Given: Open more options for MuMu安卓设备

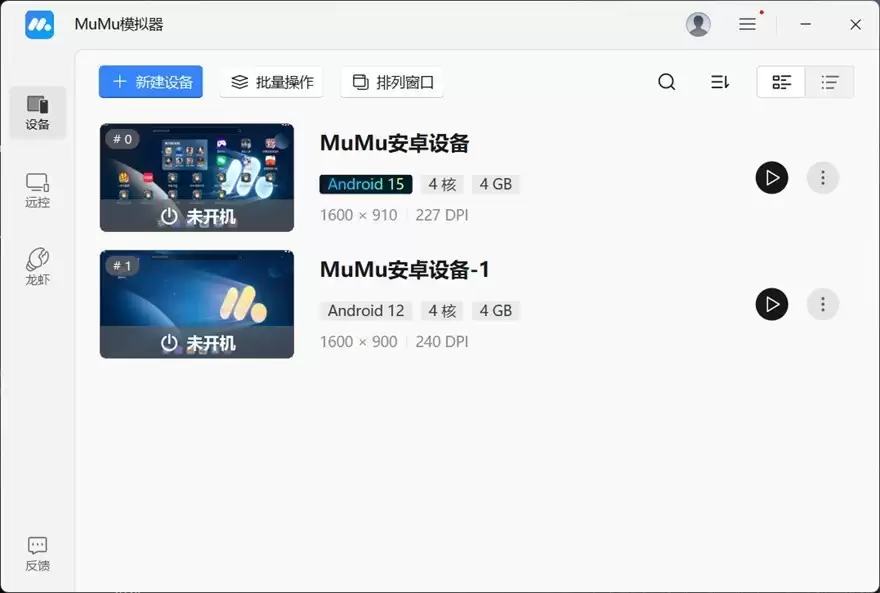Looking at the screenshot, I should click(x=823, y=178).
